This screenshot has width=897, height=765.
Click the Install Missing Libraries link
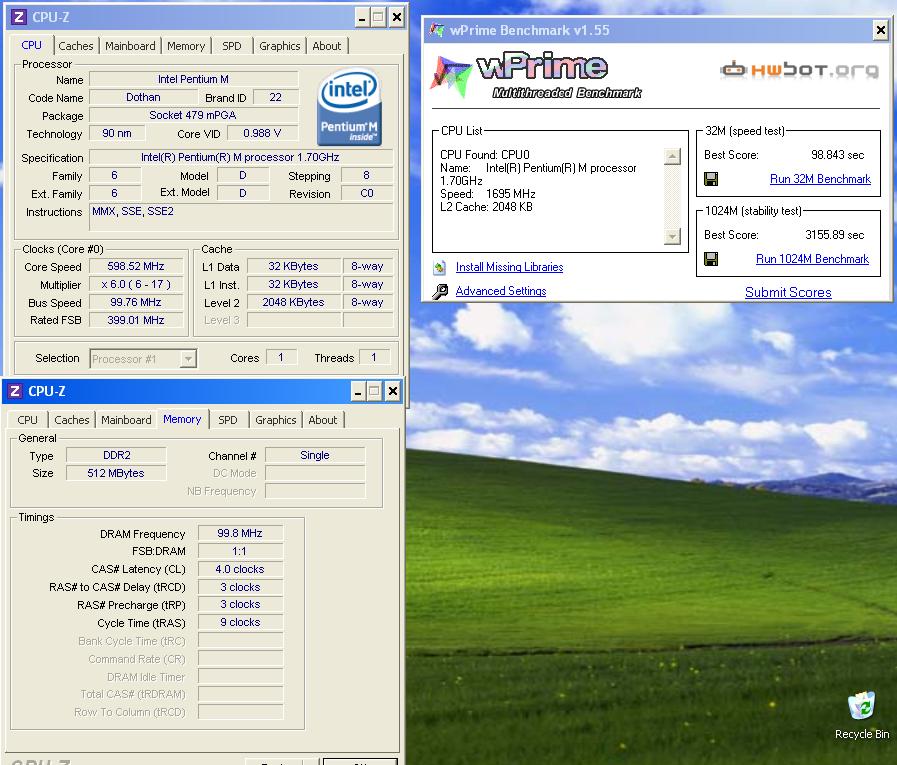(509, 267)
